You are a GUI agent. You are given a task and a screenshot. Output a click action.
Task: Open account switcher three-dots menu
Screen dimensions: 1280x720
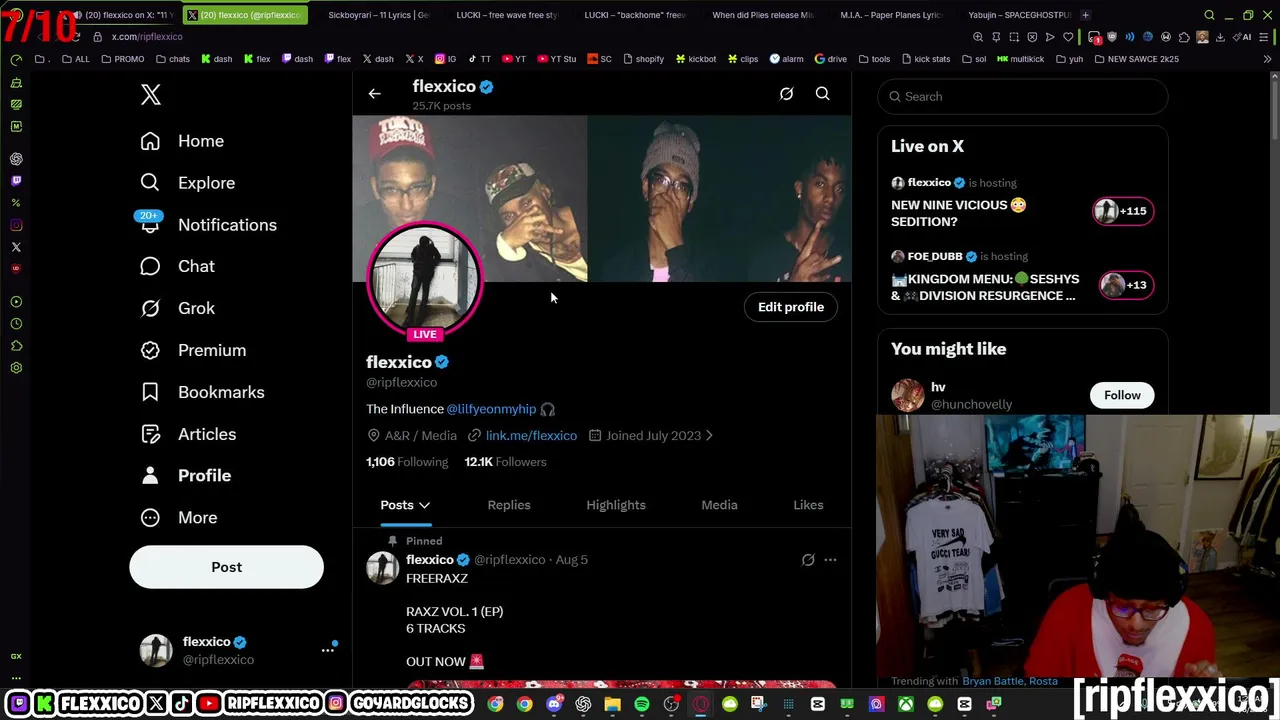[x=327, y=650]
